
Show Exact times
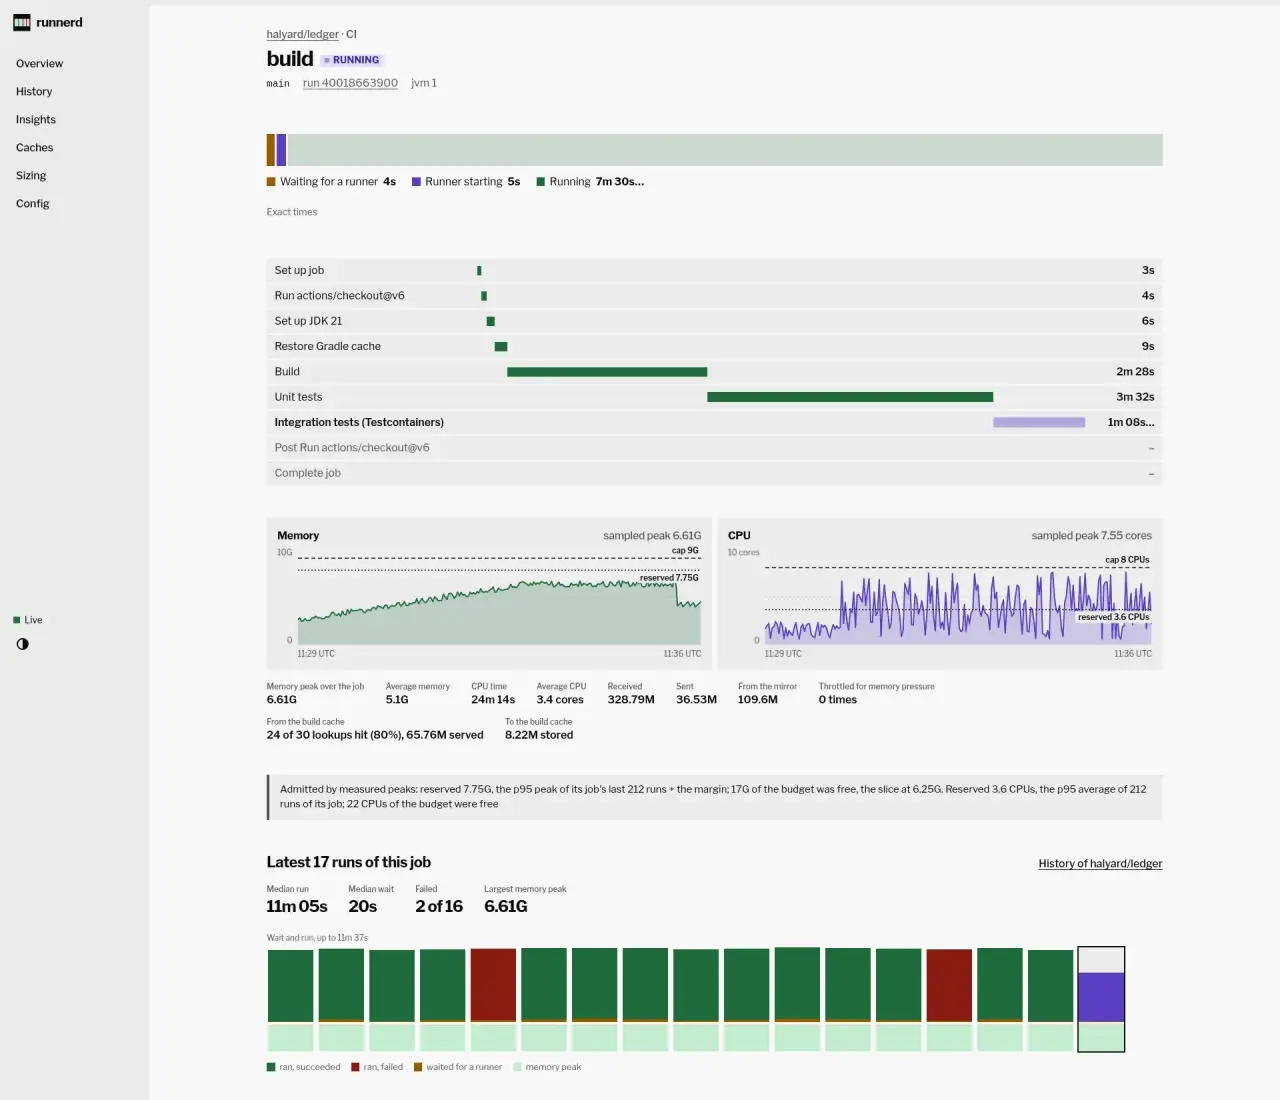[x=292, y=212]
